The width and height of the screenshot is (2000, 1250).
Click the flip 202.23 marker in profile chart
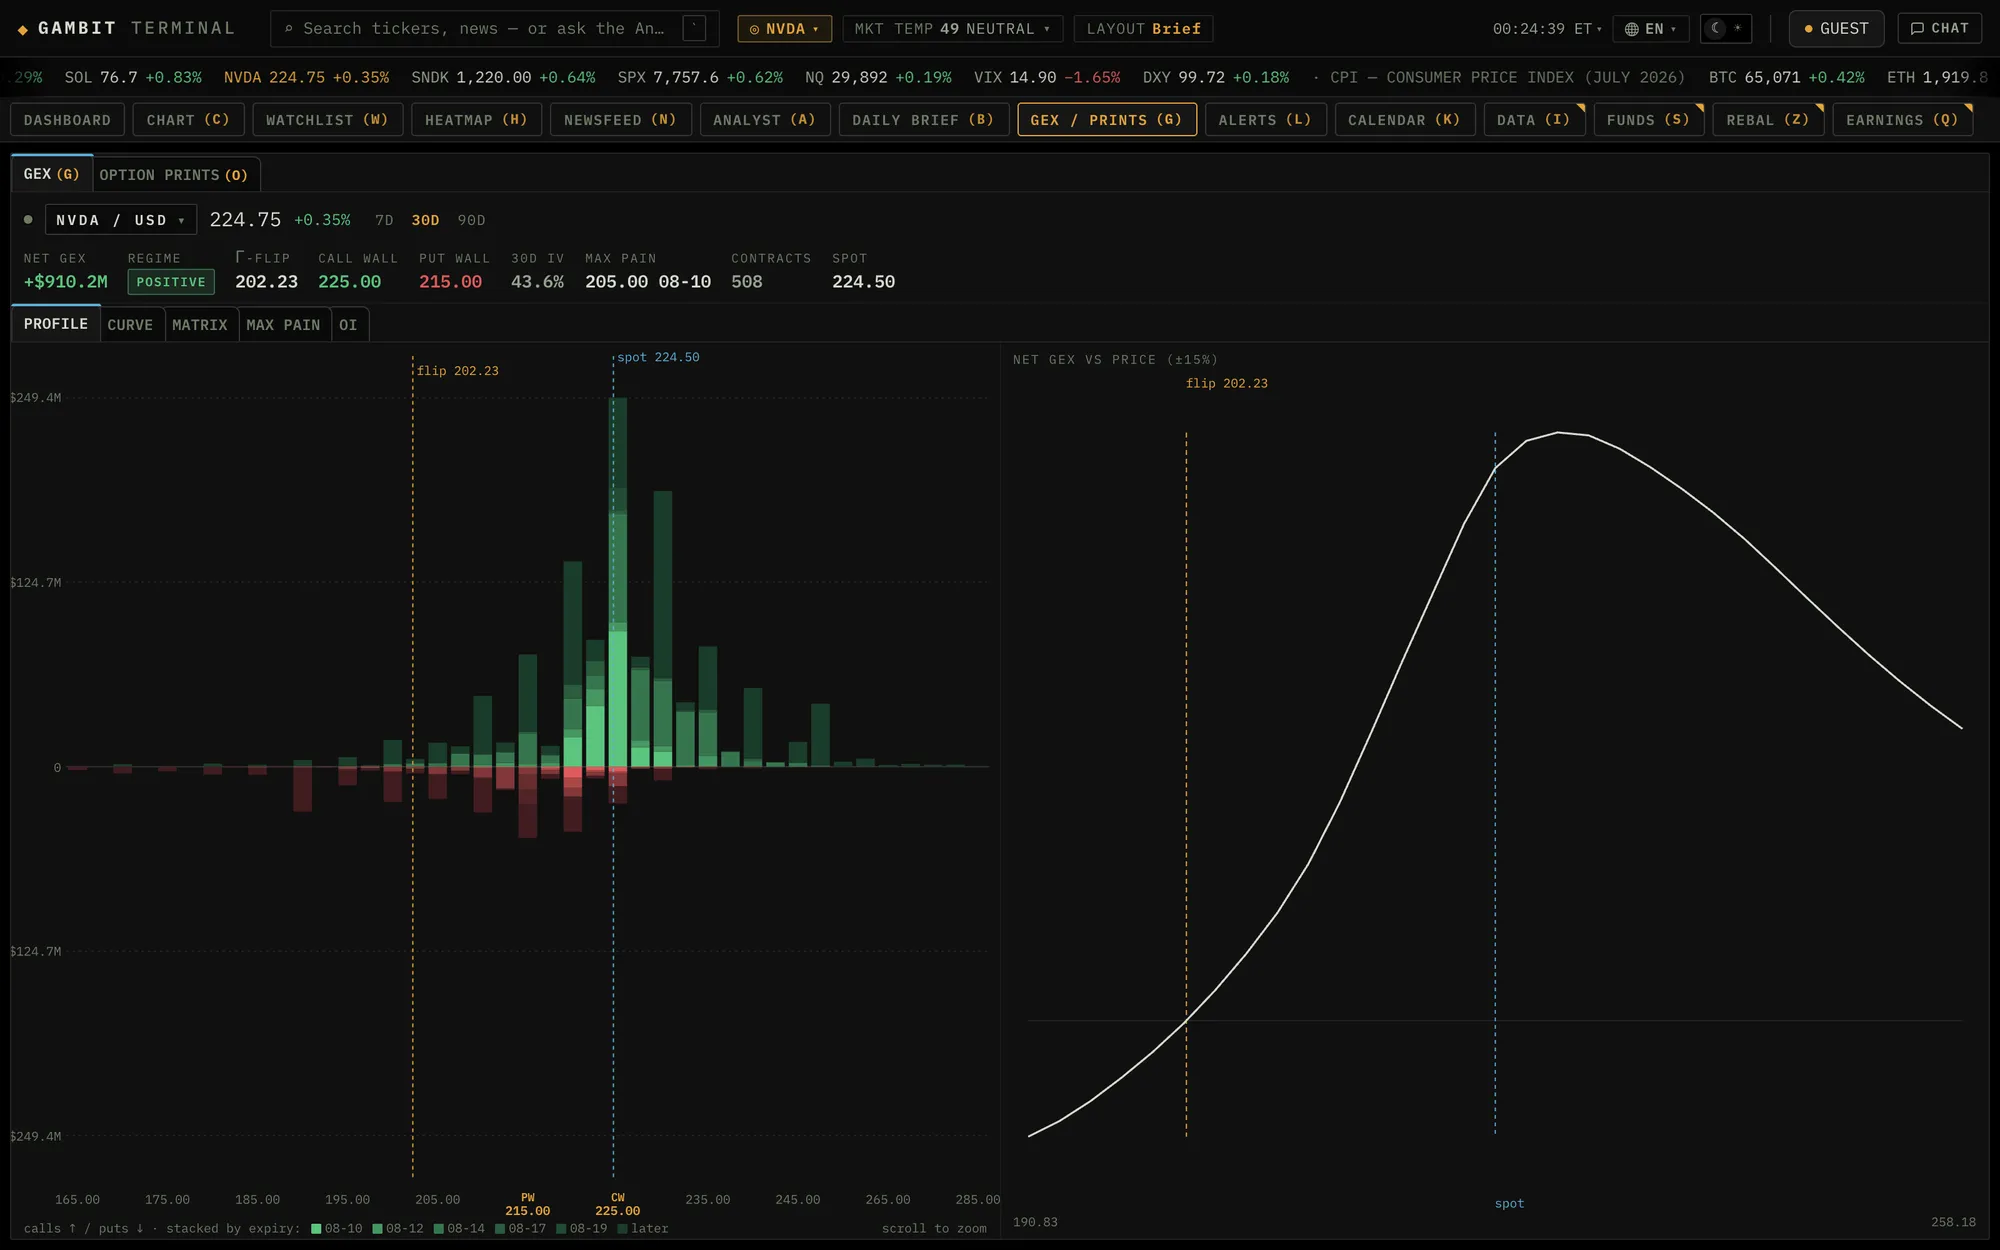457,371
